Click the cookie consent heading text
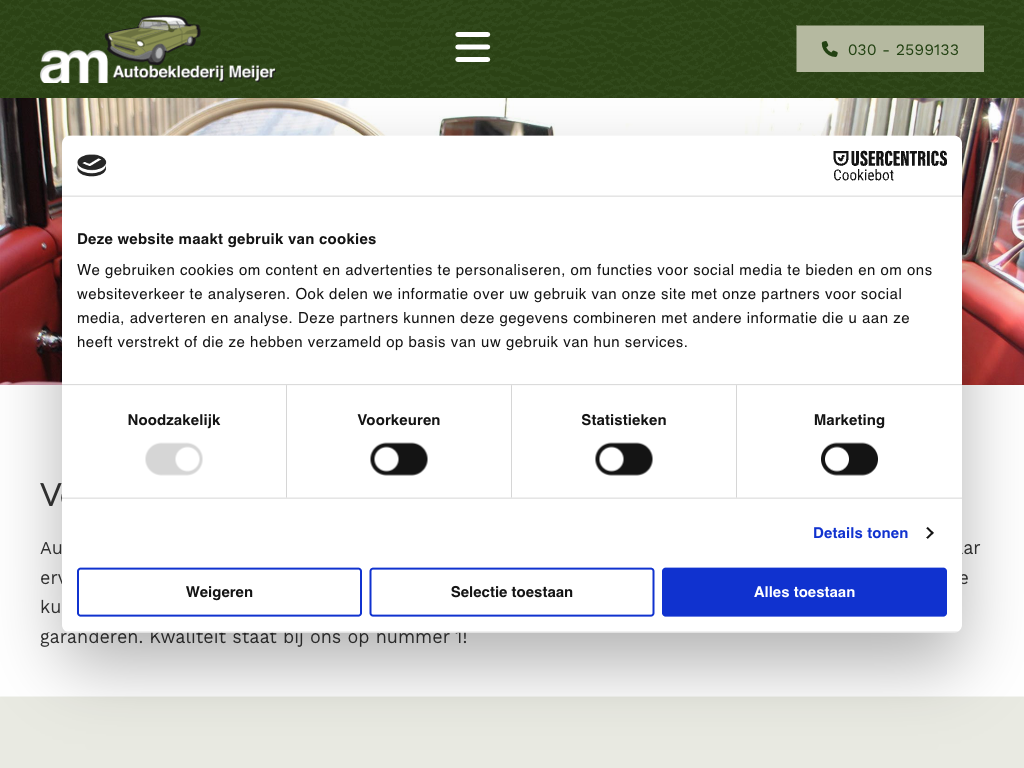 point(227,239)
